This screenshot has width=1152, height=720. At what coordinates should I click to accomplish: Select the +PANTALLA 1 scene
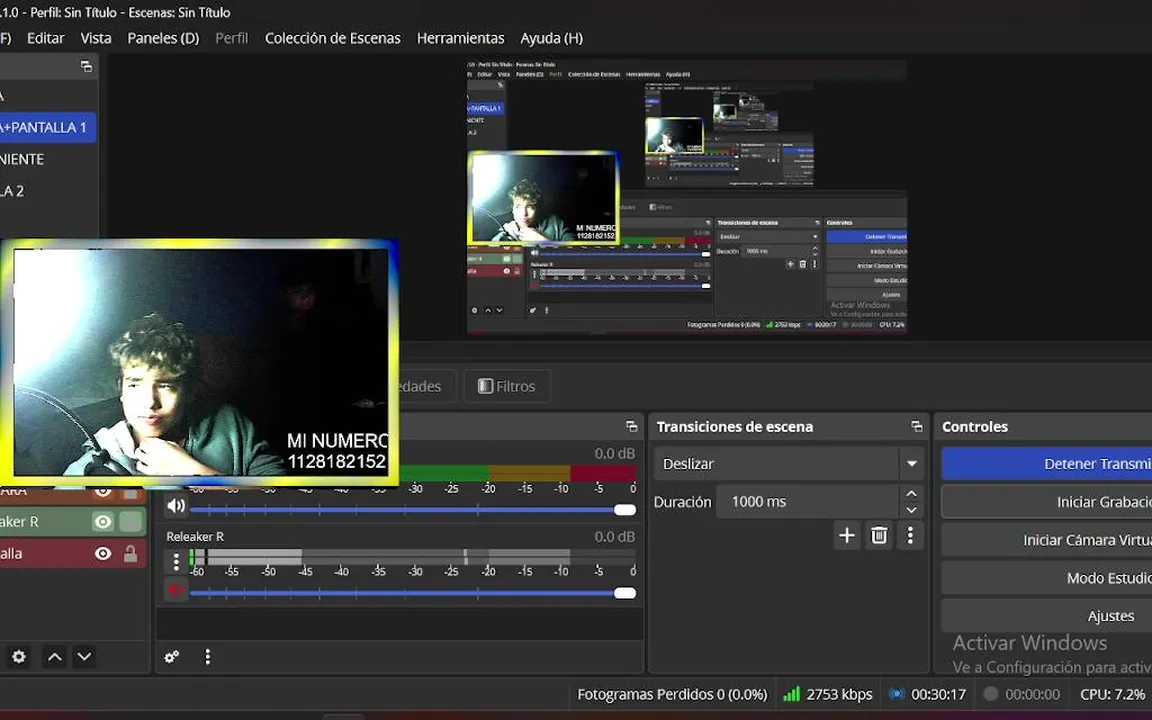coord(48,127)
